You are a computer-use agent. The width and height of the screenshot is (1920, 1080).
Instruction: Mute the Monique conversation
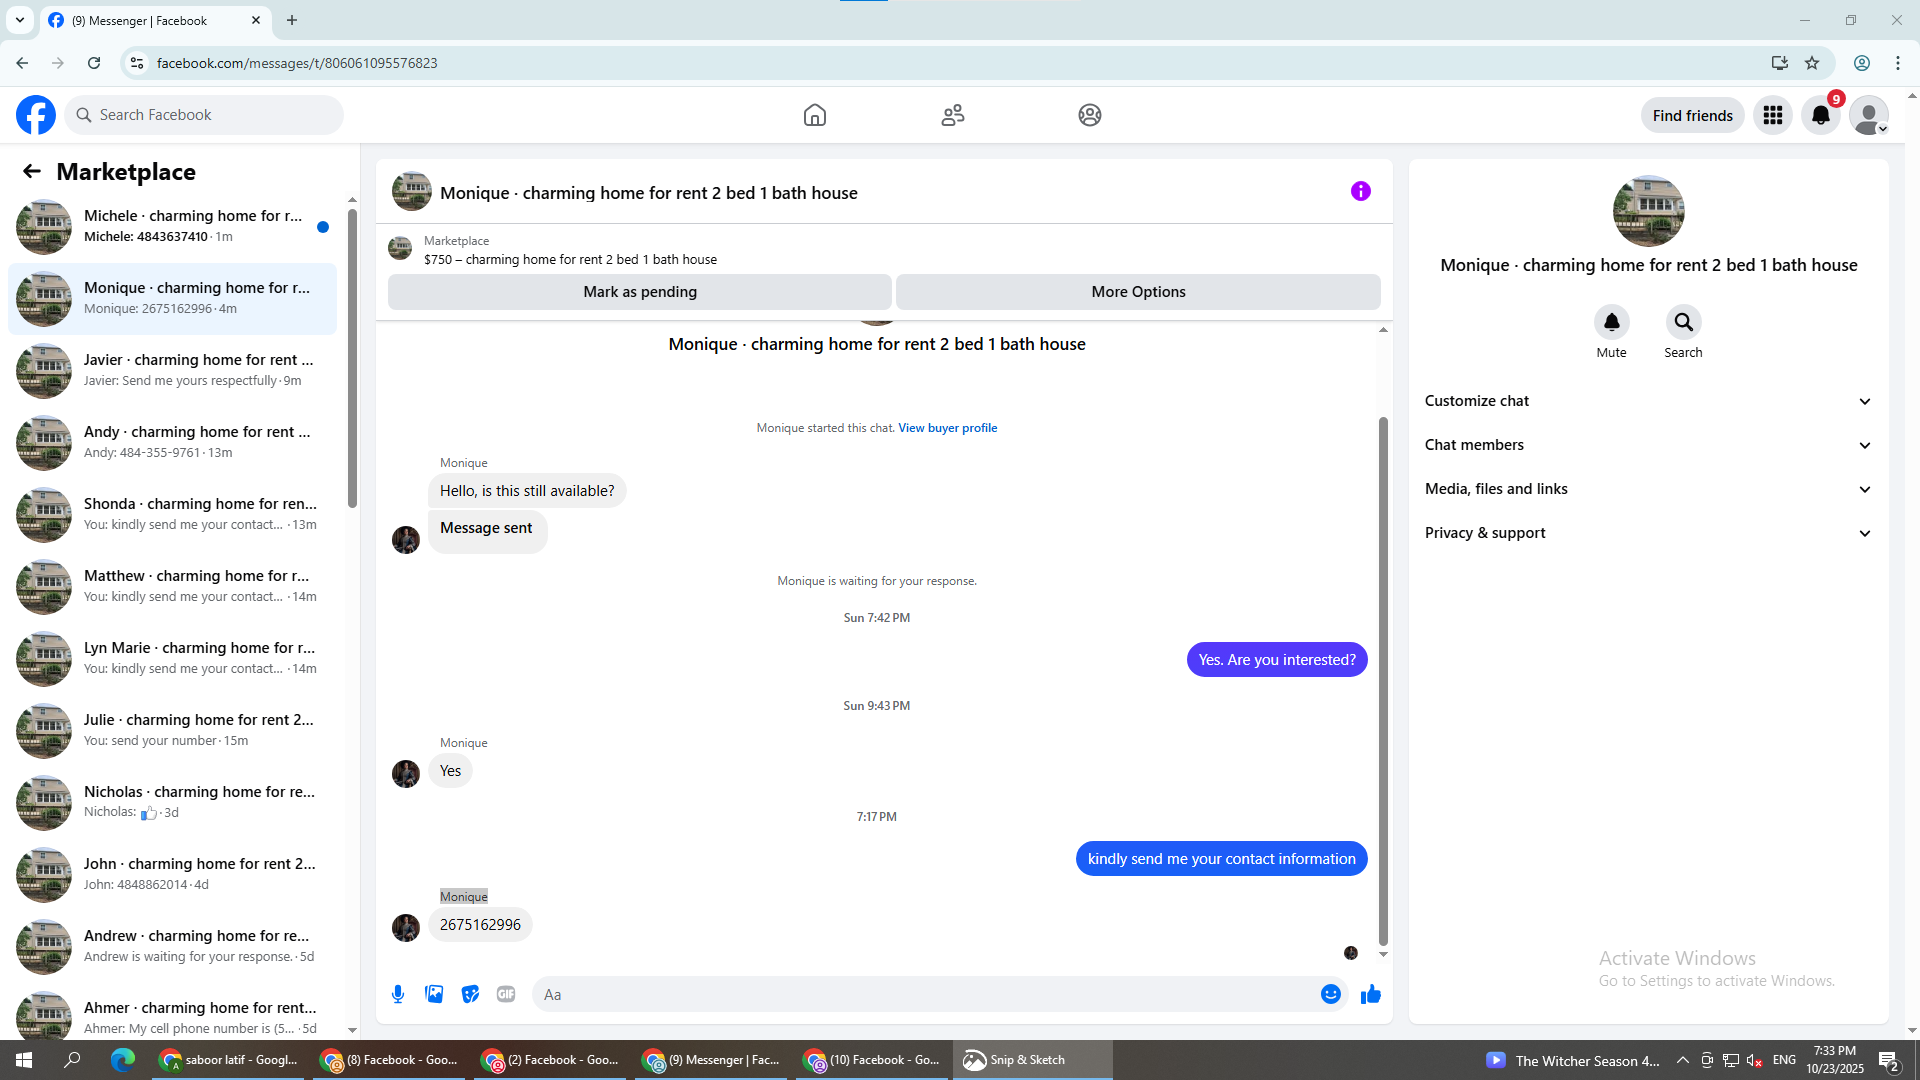(x=1611, y=322)
